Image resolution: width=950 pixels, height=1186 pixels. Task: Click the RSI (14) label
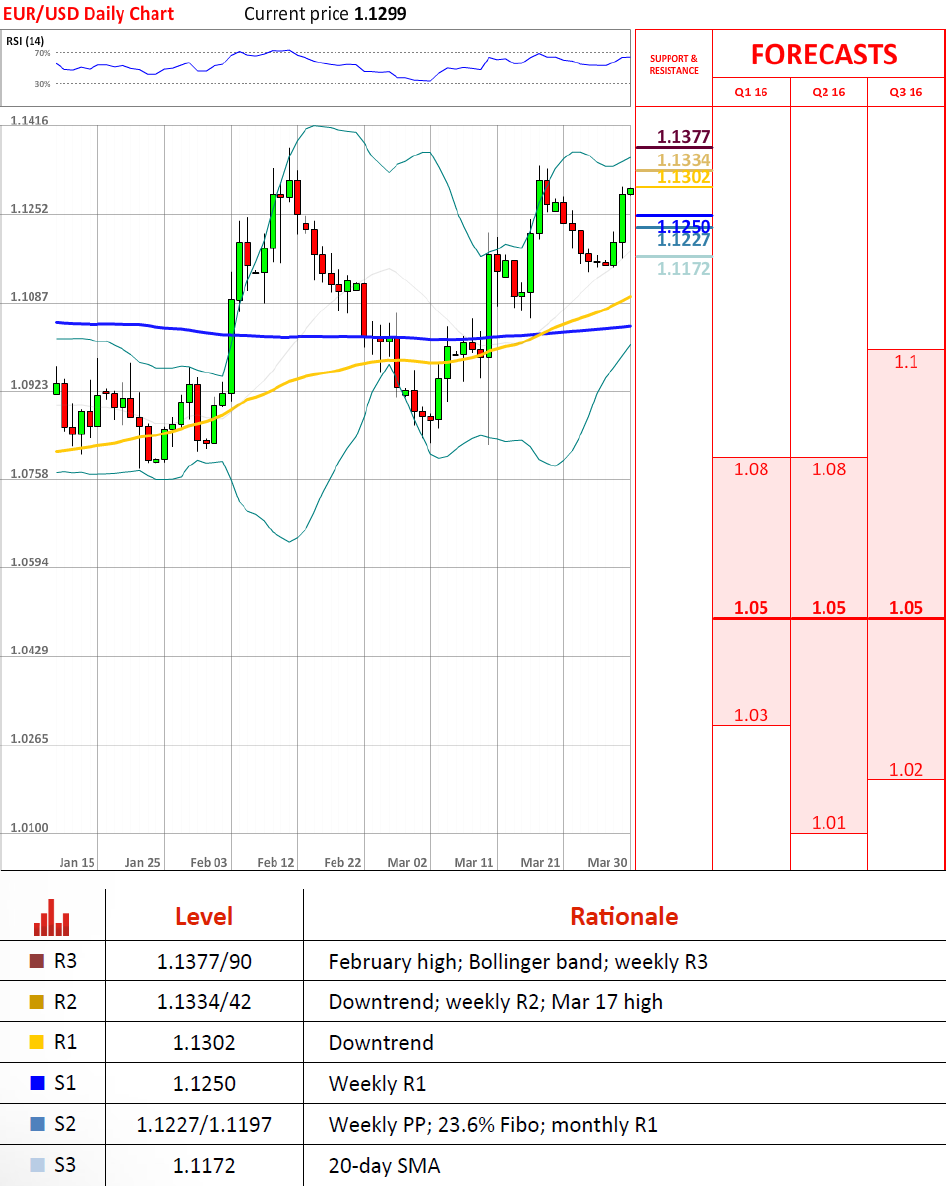point(25,41)
